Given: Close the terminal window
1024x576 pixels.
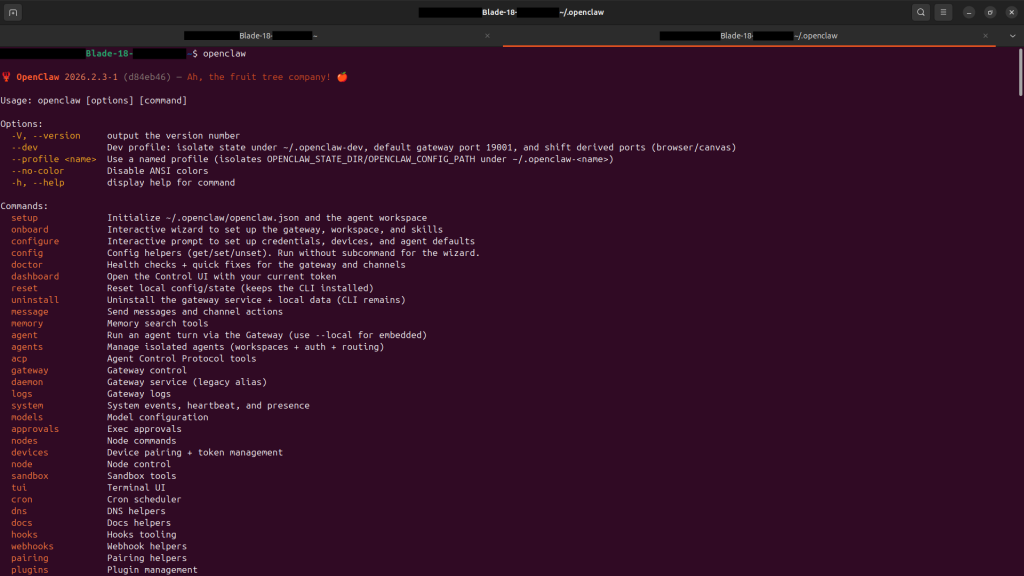Looking at the screenshot, I should [1011, 12].
